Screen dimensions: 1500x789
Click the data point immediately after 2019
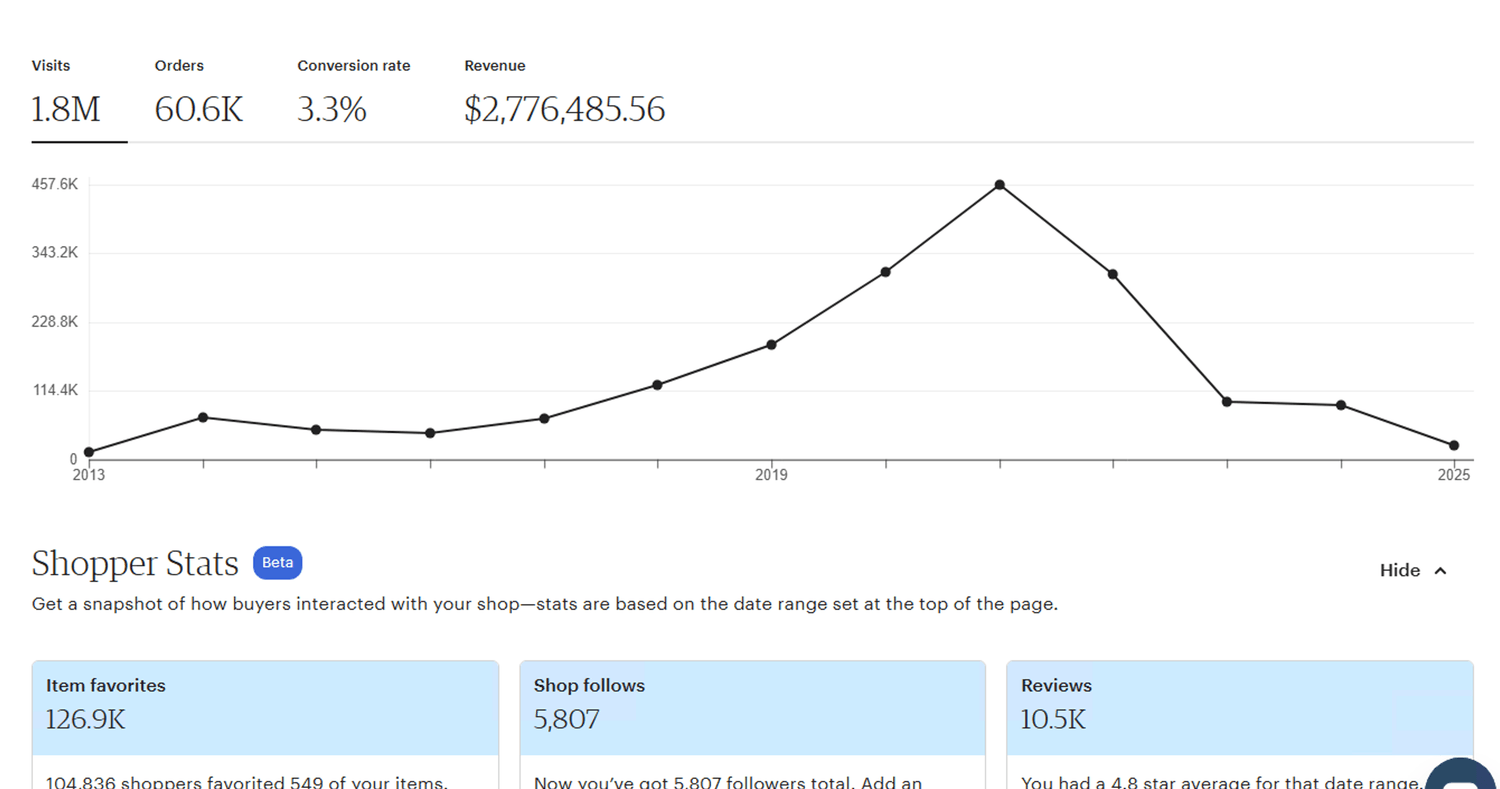point(885,272)
